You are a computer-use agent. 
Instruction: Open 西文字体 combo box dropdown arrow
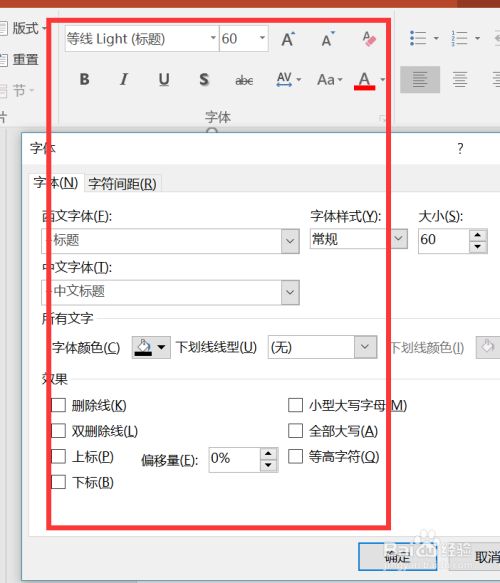[290, 241]
